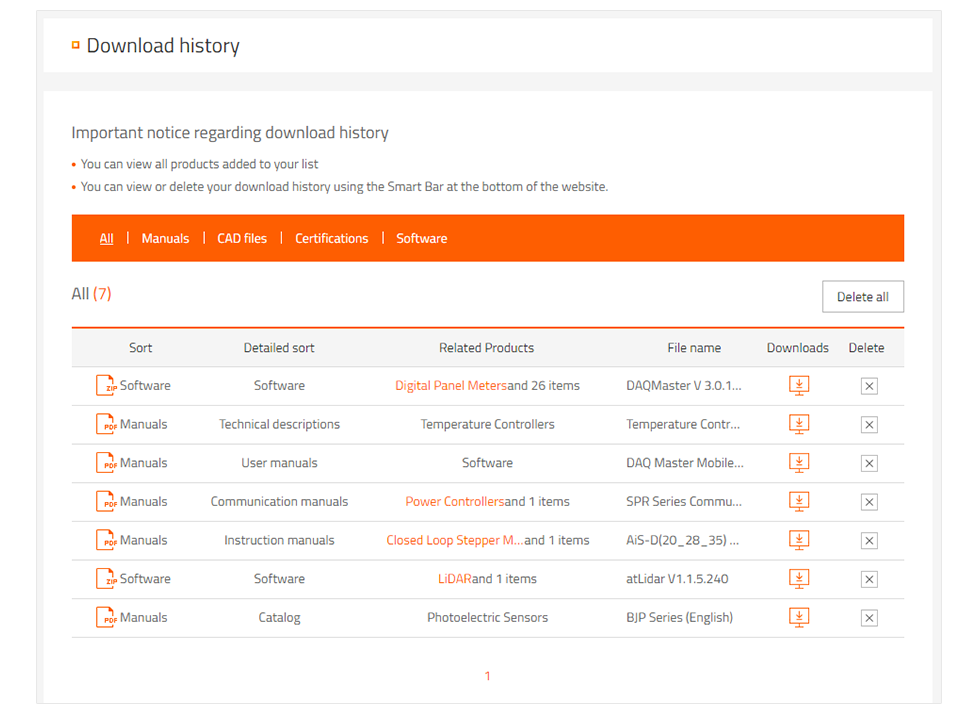
Task: Click PDF icon in Instruction manuals row
Action: pos(106,540)
